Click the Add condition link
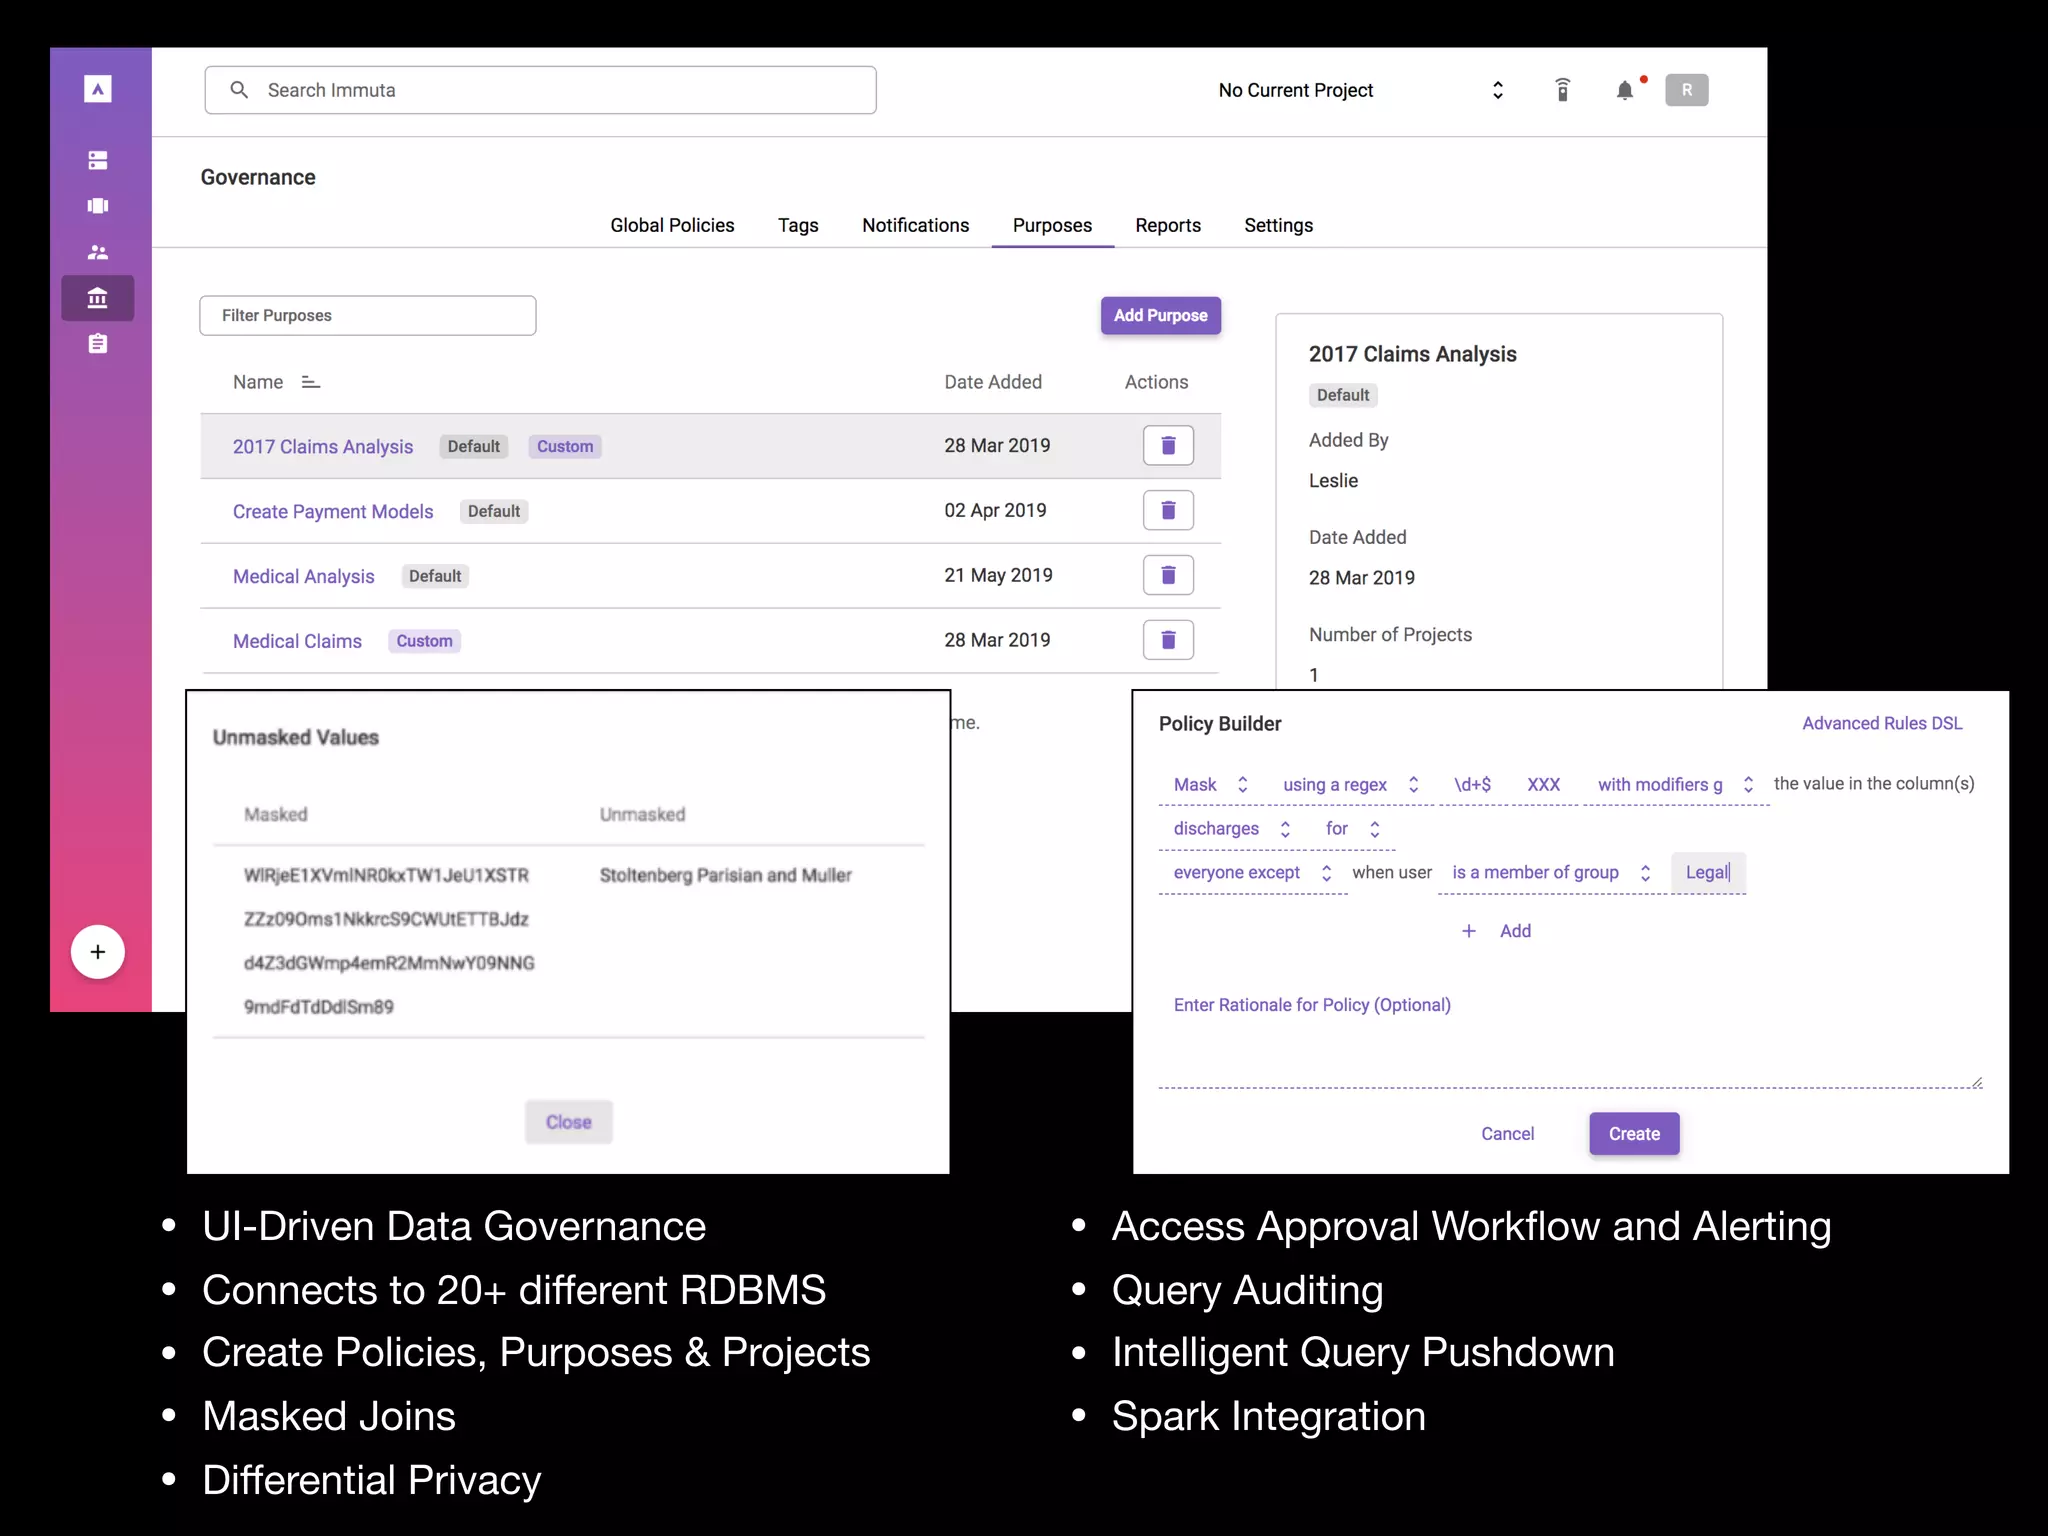The width and height of the screenshot is (2048, 1536). click(1515, 931)
